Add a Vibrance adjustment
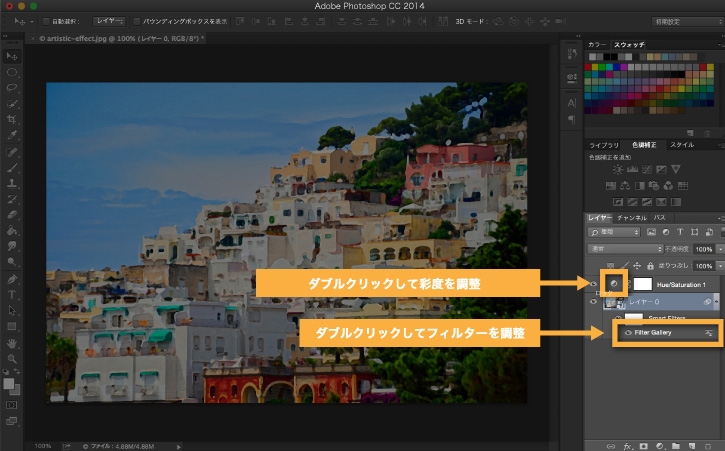725x451 pixels. click(x=676, y=169)
